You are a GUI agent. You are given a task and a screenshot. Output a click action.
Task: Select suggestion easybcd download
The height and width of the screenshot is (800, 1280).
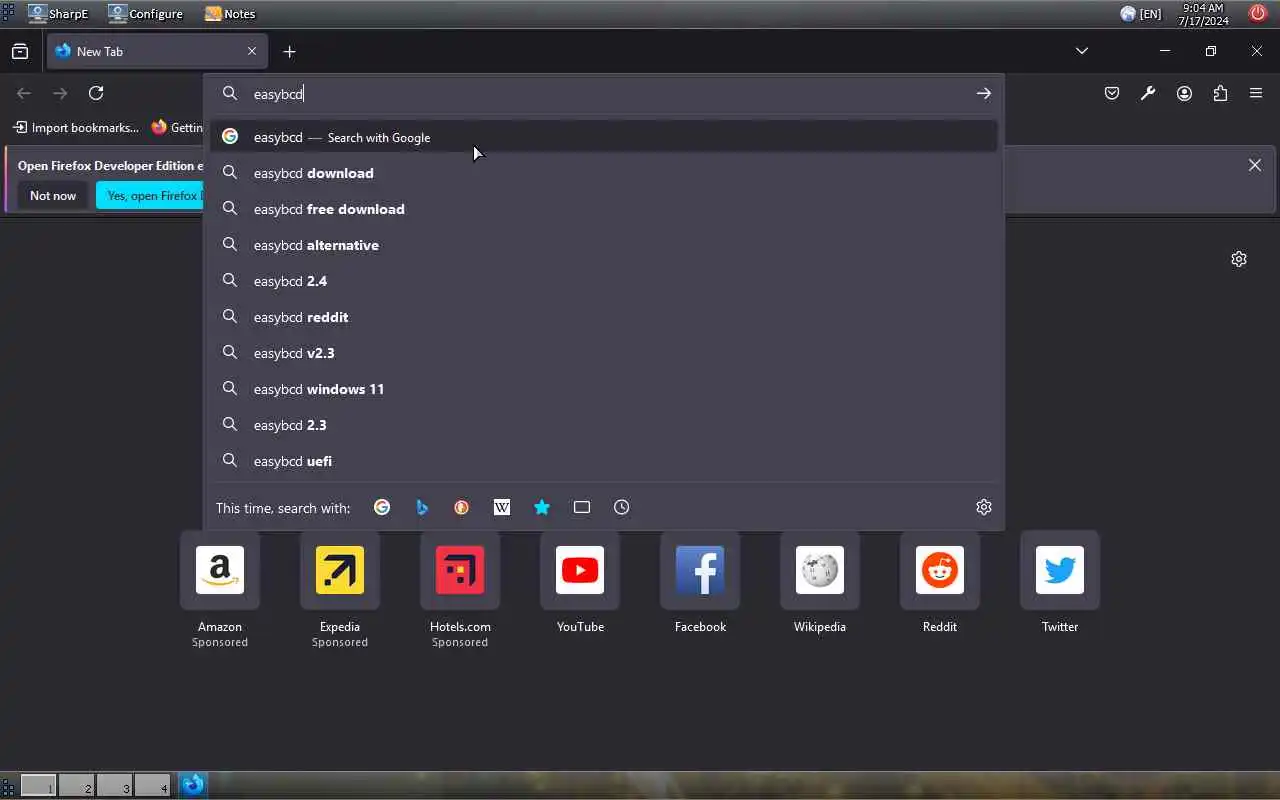coord(604,173)
